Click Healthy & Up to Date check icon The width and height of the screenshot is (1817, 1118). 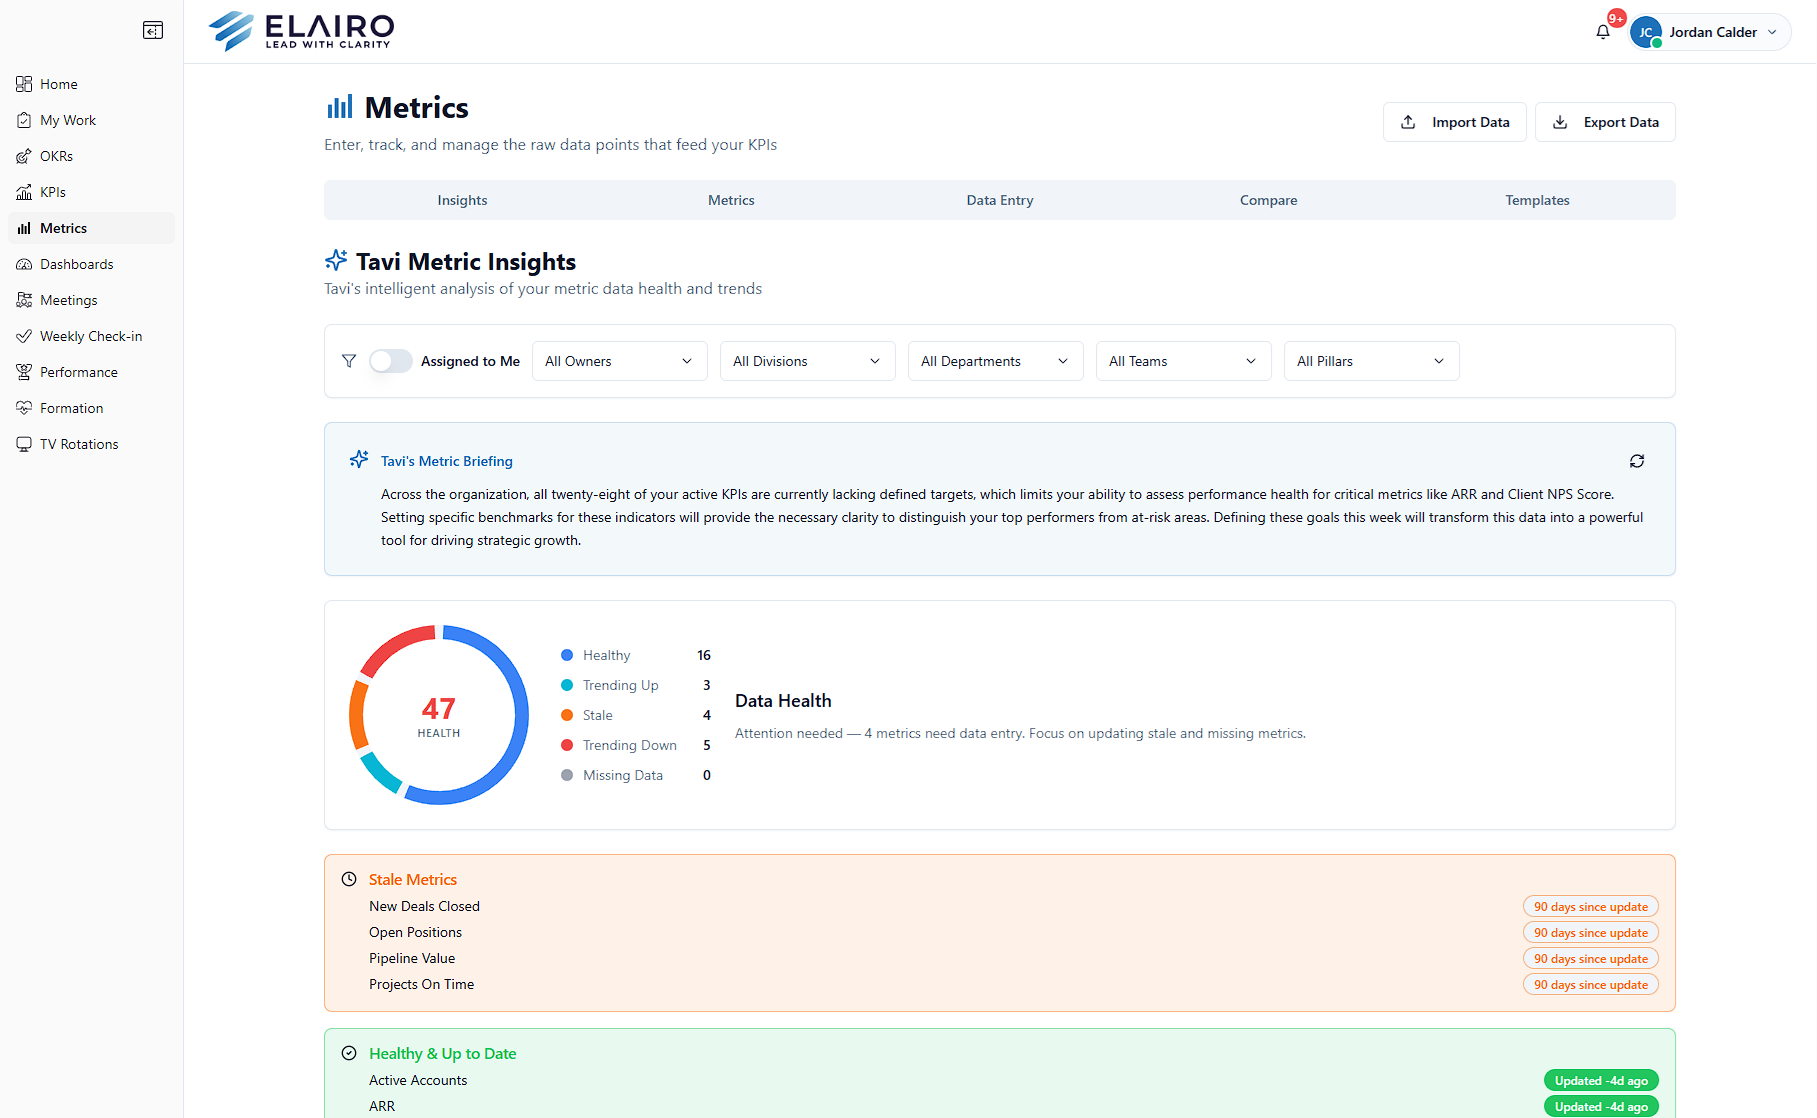[x=349, y=1053]
